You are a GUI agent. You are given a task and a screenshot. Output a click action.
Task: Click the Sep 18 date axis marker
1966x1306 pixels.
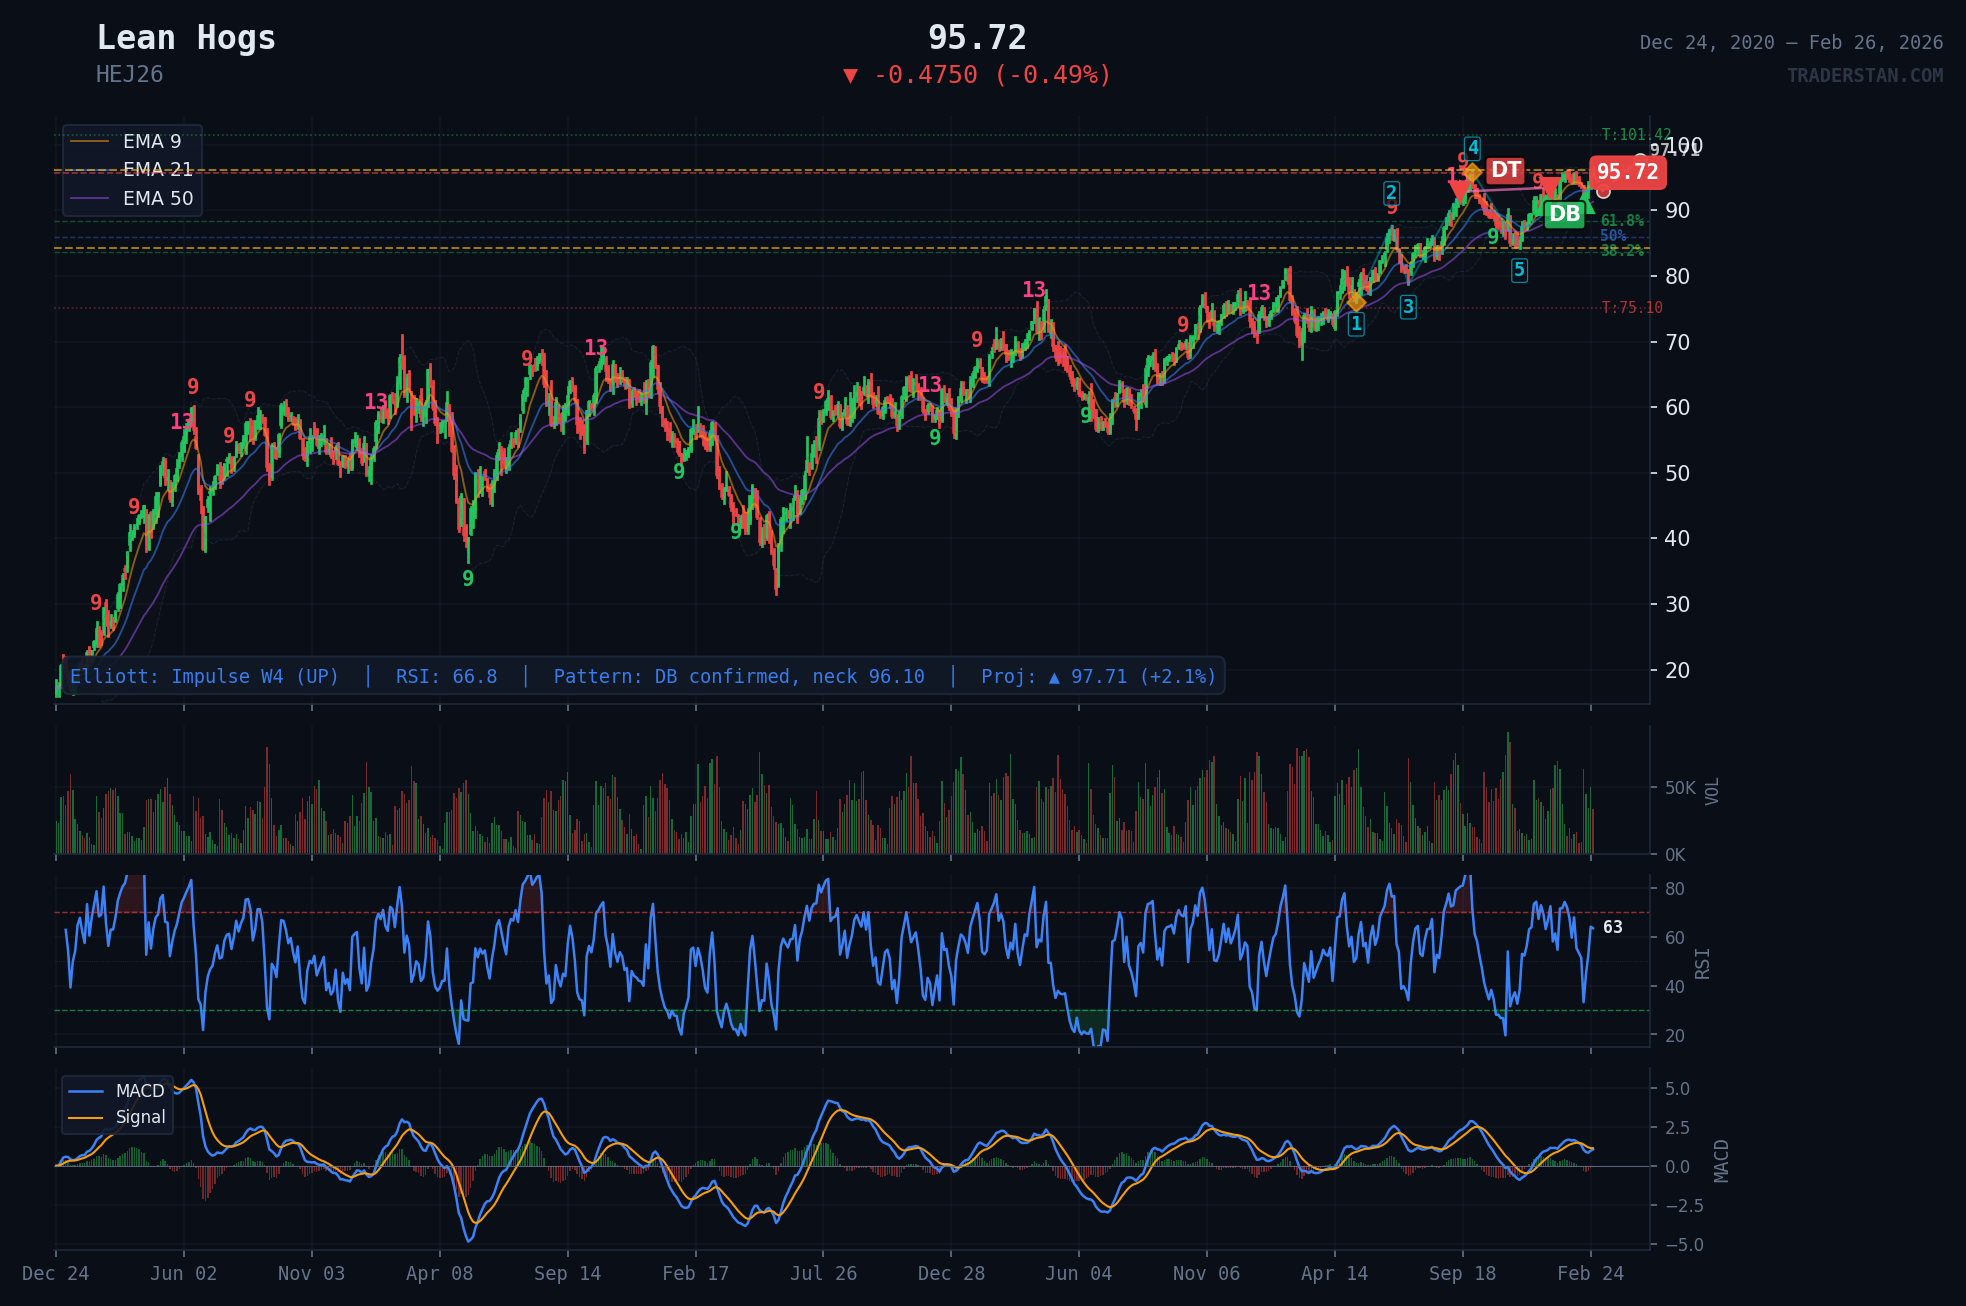click(x=1462, y=1273)
